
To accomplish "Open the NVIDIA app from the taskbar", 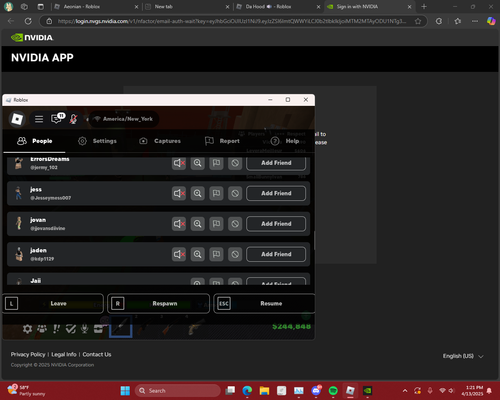I will pyautogui.click(x=368, y=390).
